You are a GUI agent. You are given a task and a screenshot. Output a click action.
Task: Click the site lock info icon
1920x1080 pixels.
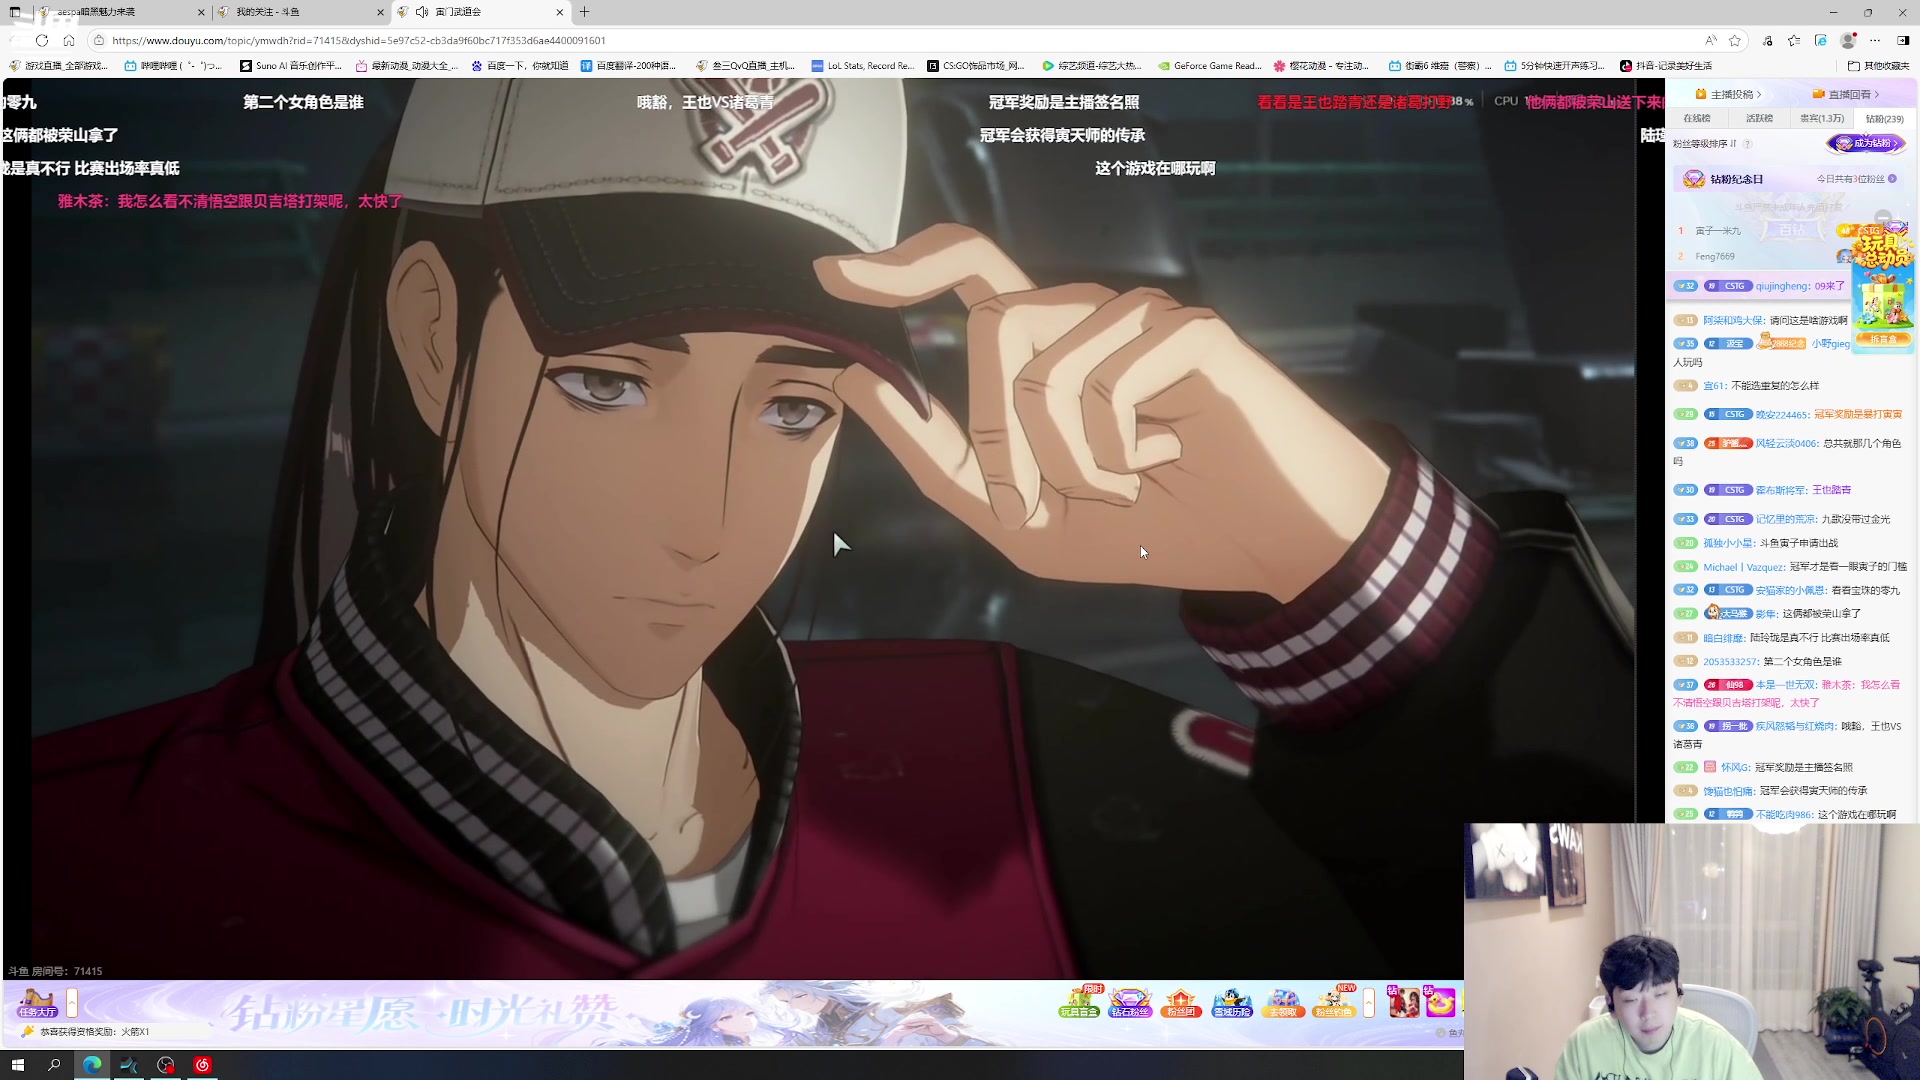click(98, 40)
